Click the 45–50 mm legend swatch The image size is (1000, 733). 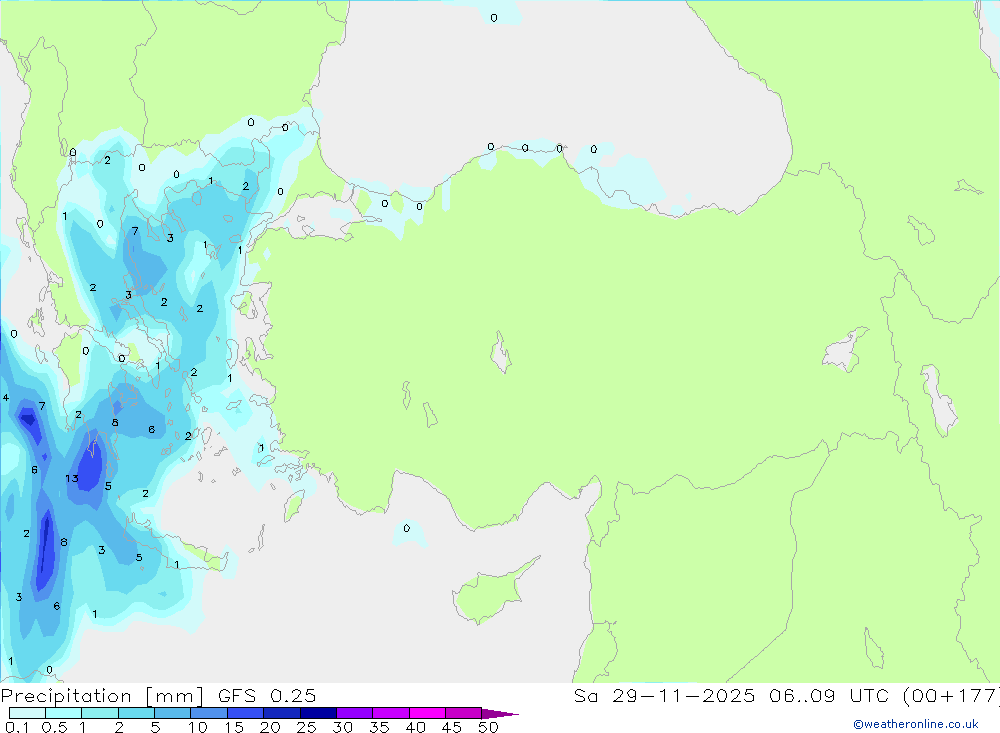coord(464,713)
